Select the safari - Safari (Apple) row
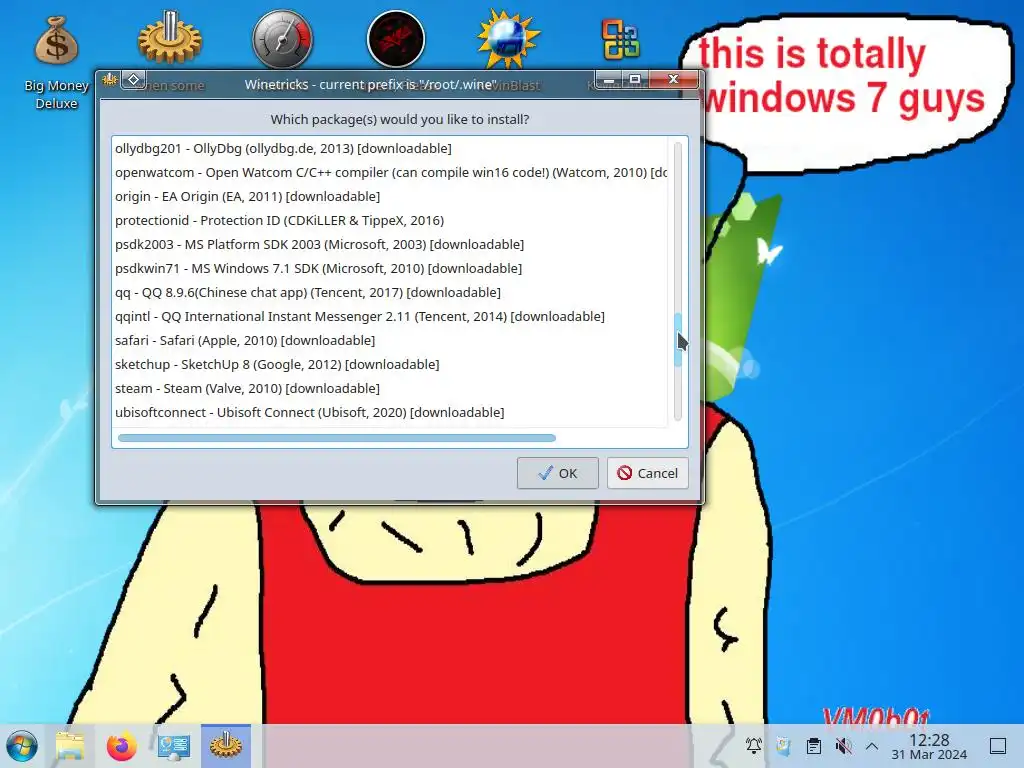This screenshot has height=768, width=1024. click(x=391, y=340)
